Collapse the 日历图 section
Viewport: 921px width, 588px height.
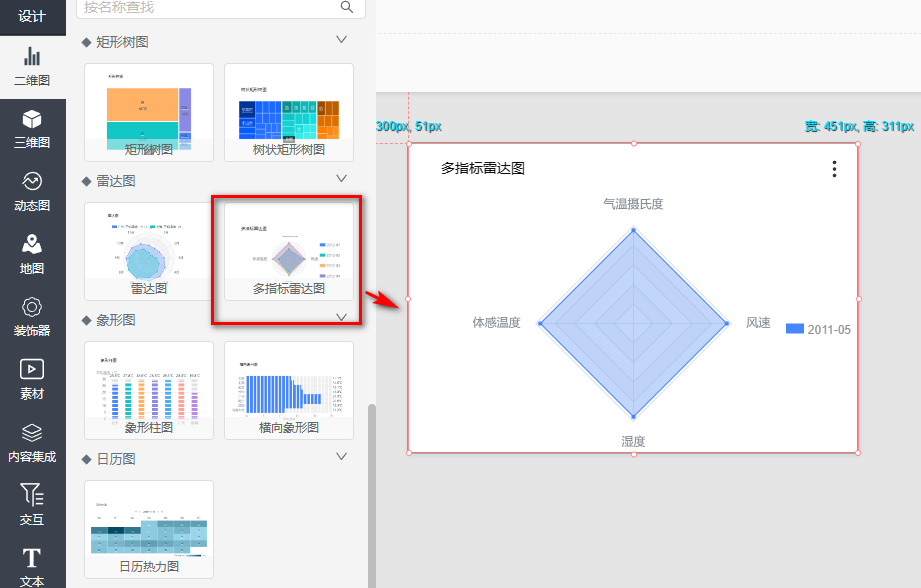[341, 457]
